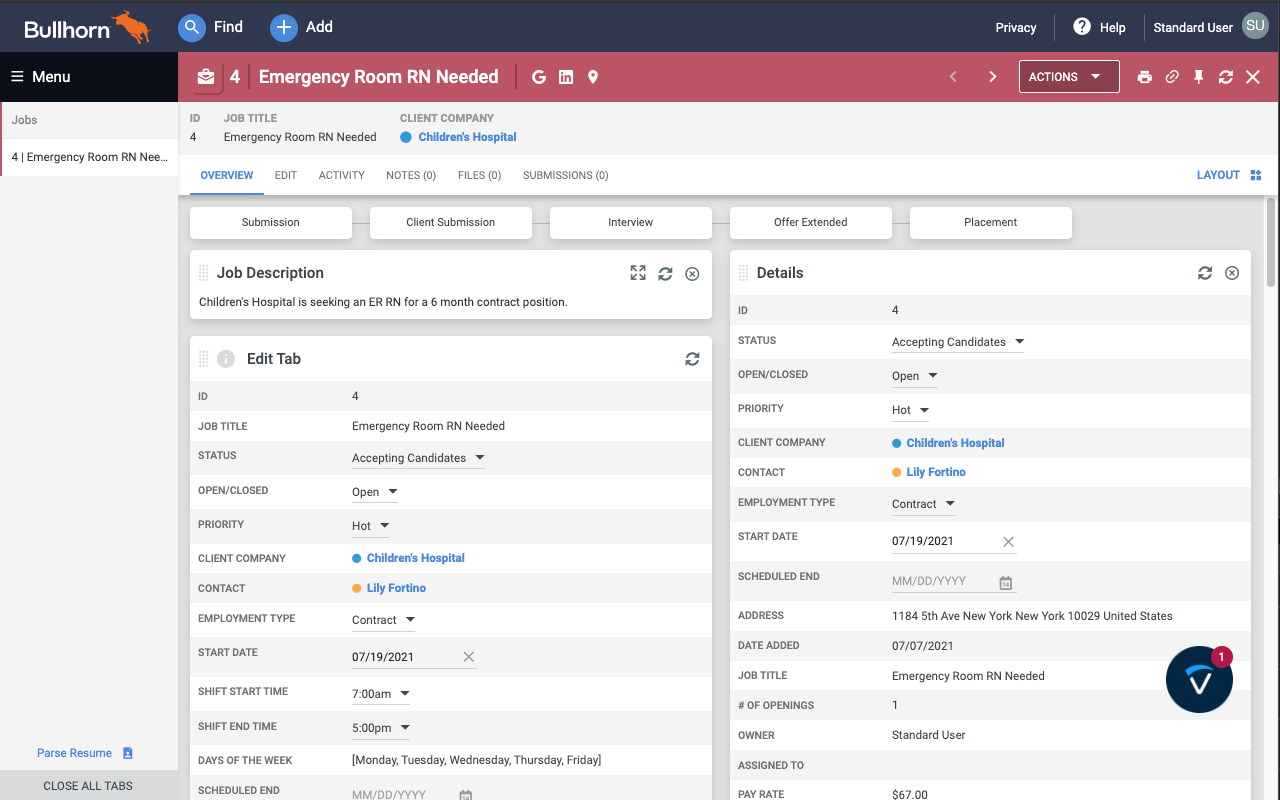Open the Actions dropdown
Image resolution: width=1280 pixels, height=800 pixels.
1069,77
